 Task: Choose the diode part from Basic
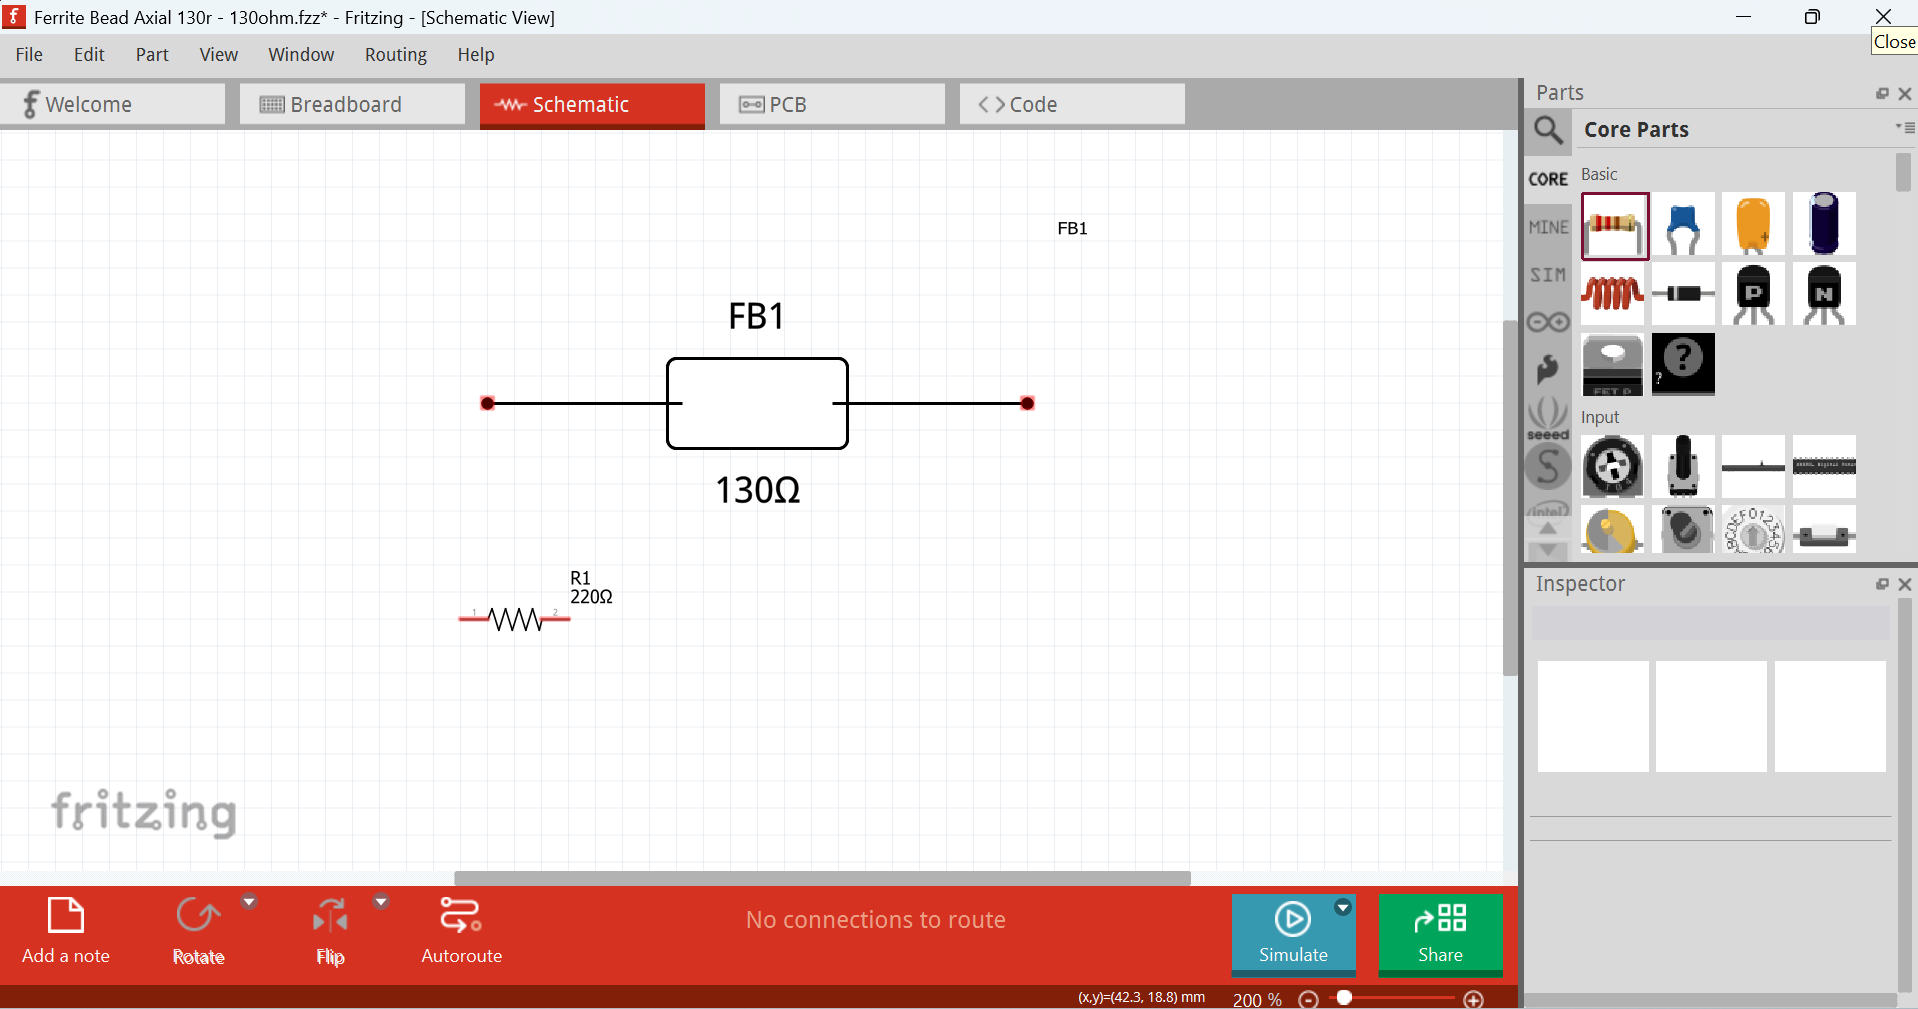pyautogui.click(x=1683, y=294)
